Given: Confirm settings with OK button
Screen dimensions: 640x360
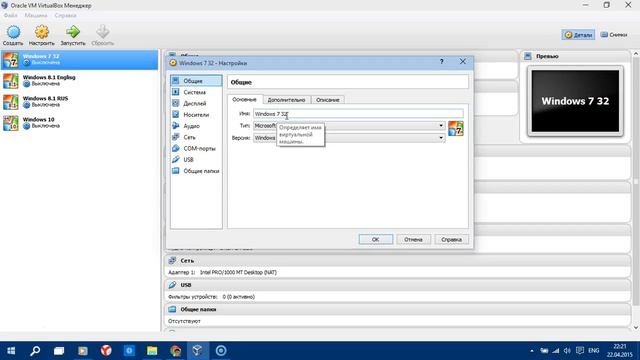Looking at the screenshot, I should pyautogui.click(x=376, y=240).
